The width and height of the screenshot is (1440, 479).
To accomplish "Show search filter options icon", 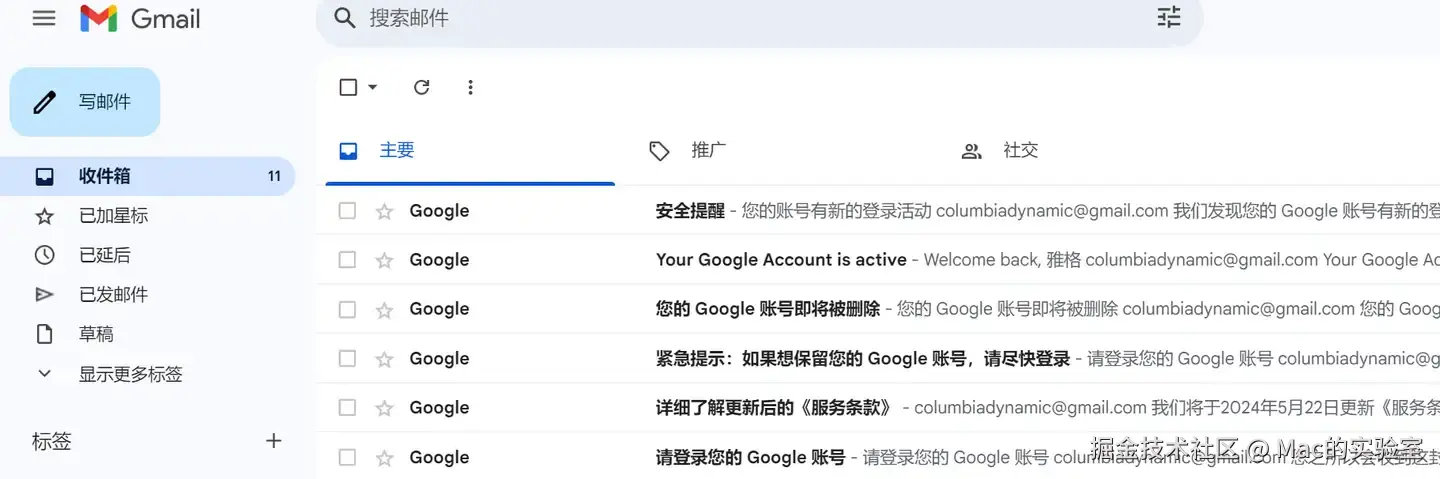I will point(1168,17).
